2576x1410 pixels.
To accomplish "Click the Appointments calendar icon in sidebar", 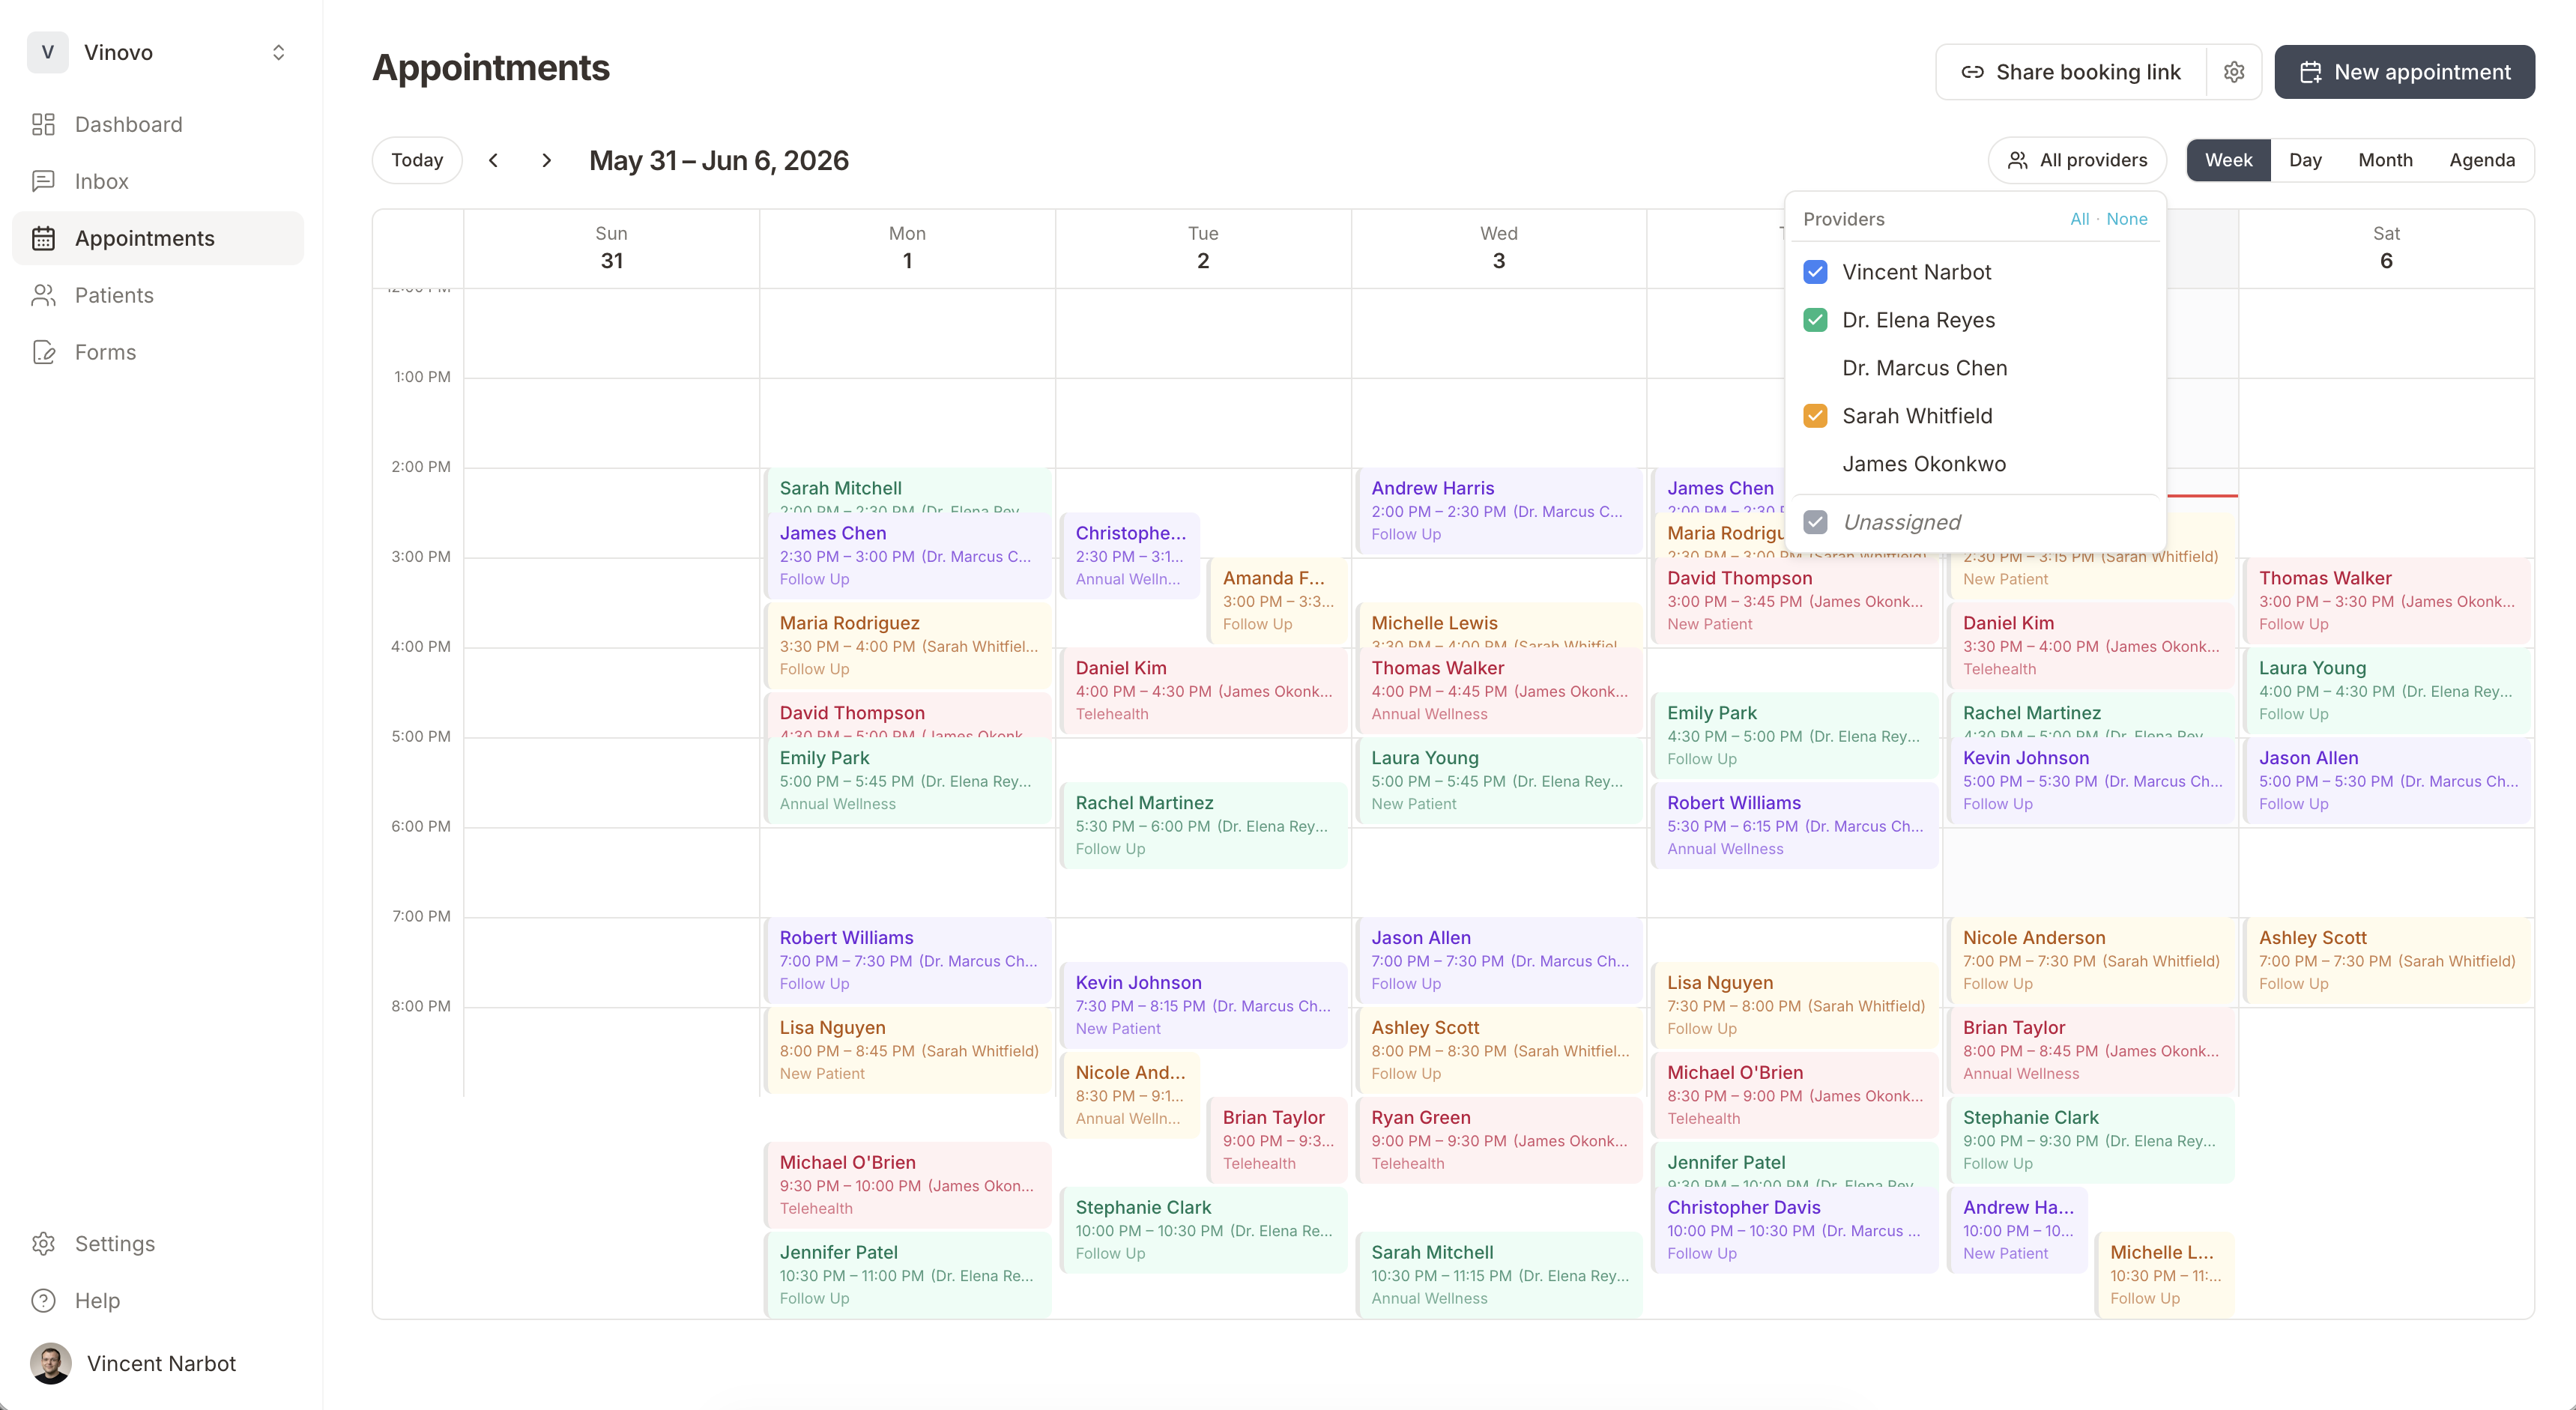I will pyautogui.click(x=43, y=238).
